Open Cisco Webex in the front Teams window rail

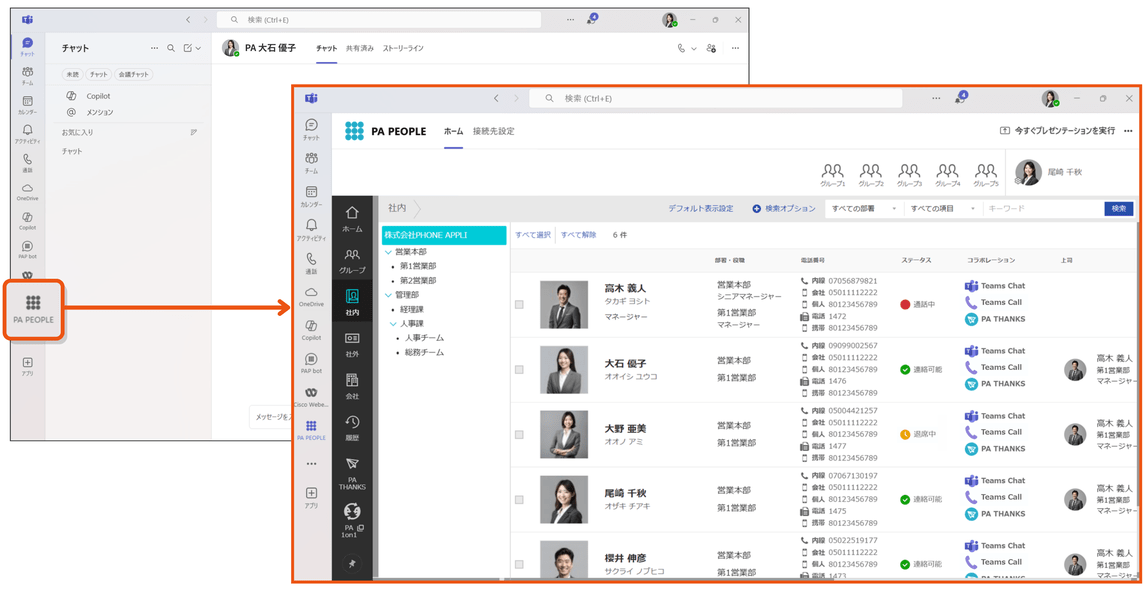pos(311,396)
